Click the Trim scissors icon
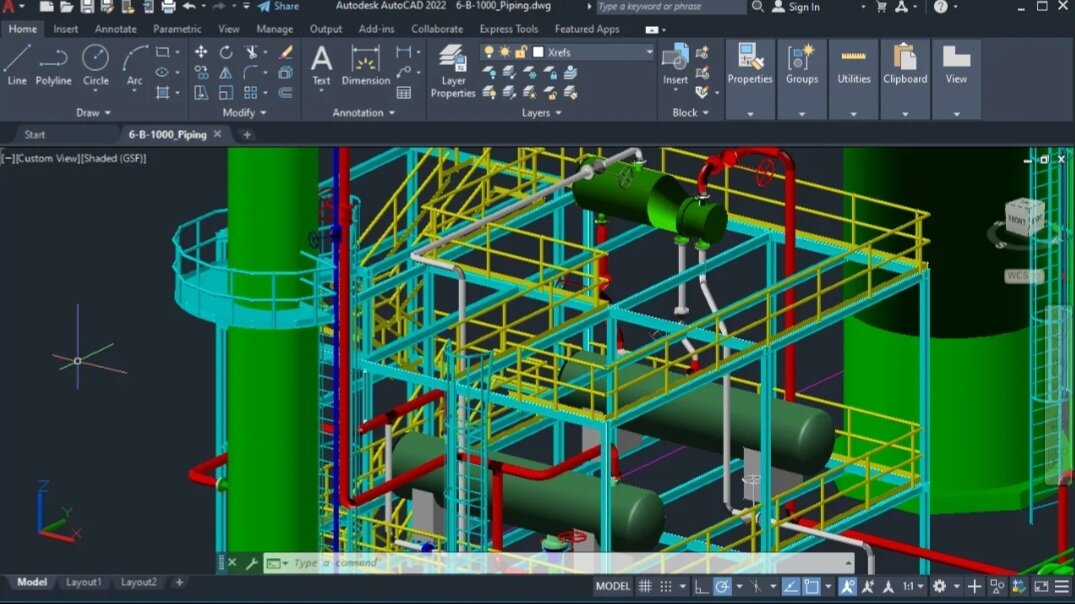The width and height of the screenshot is (1075, 604). tap(251, 52)
